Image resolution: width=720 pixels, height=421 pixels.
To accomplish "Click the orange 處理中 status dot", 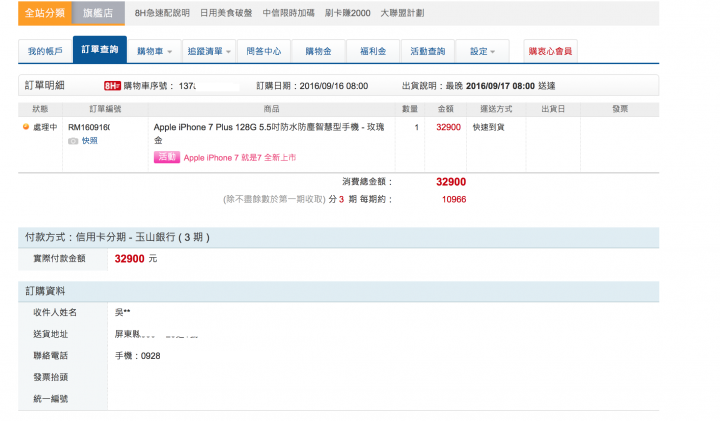I will click(26, 127).
